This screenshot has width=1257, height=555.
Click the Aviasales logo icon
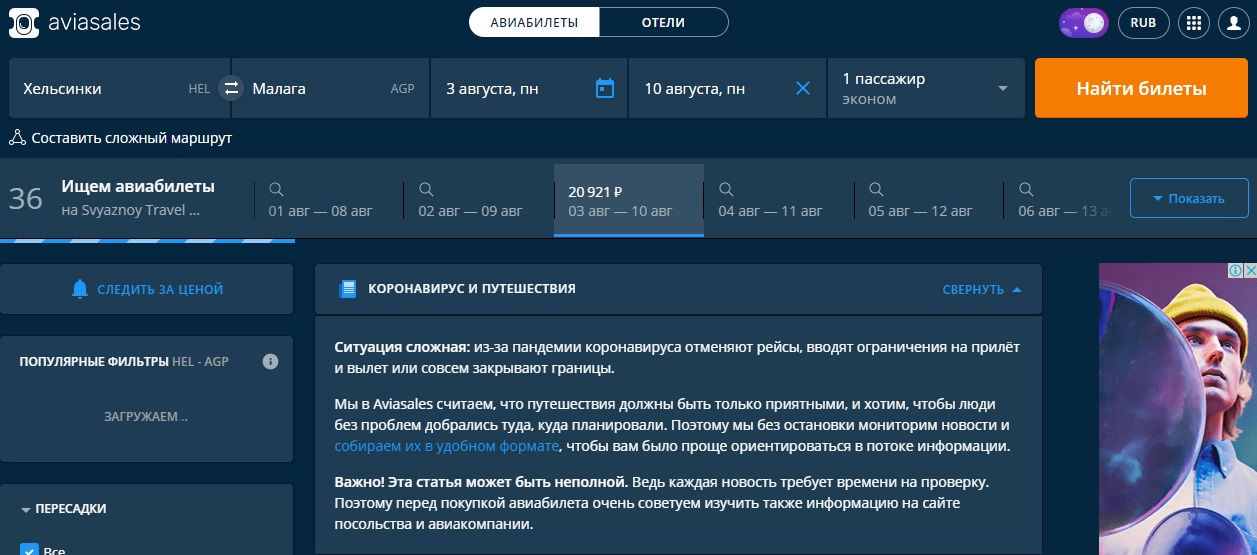[x=24, y=22]
